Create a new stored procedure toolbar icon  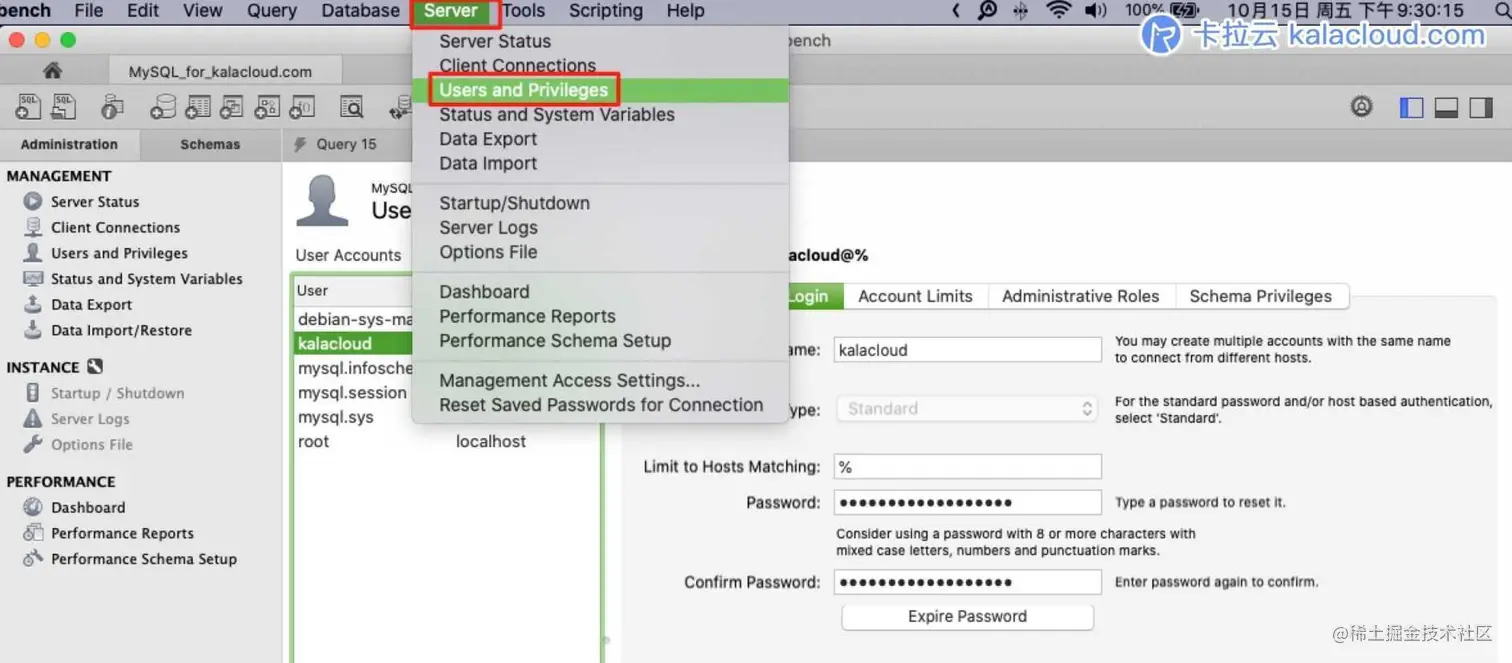(x=267, y=106)
